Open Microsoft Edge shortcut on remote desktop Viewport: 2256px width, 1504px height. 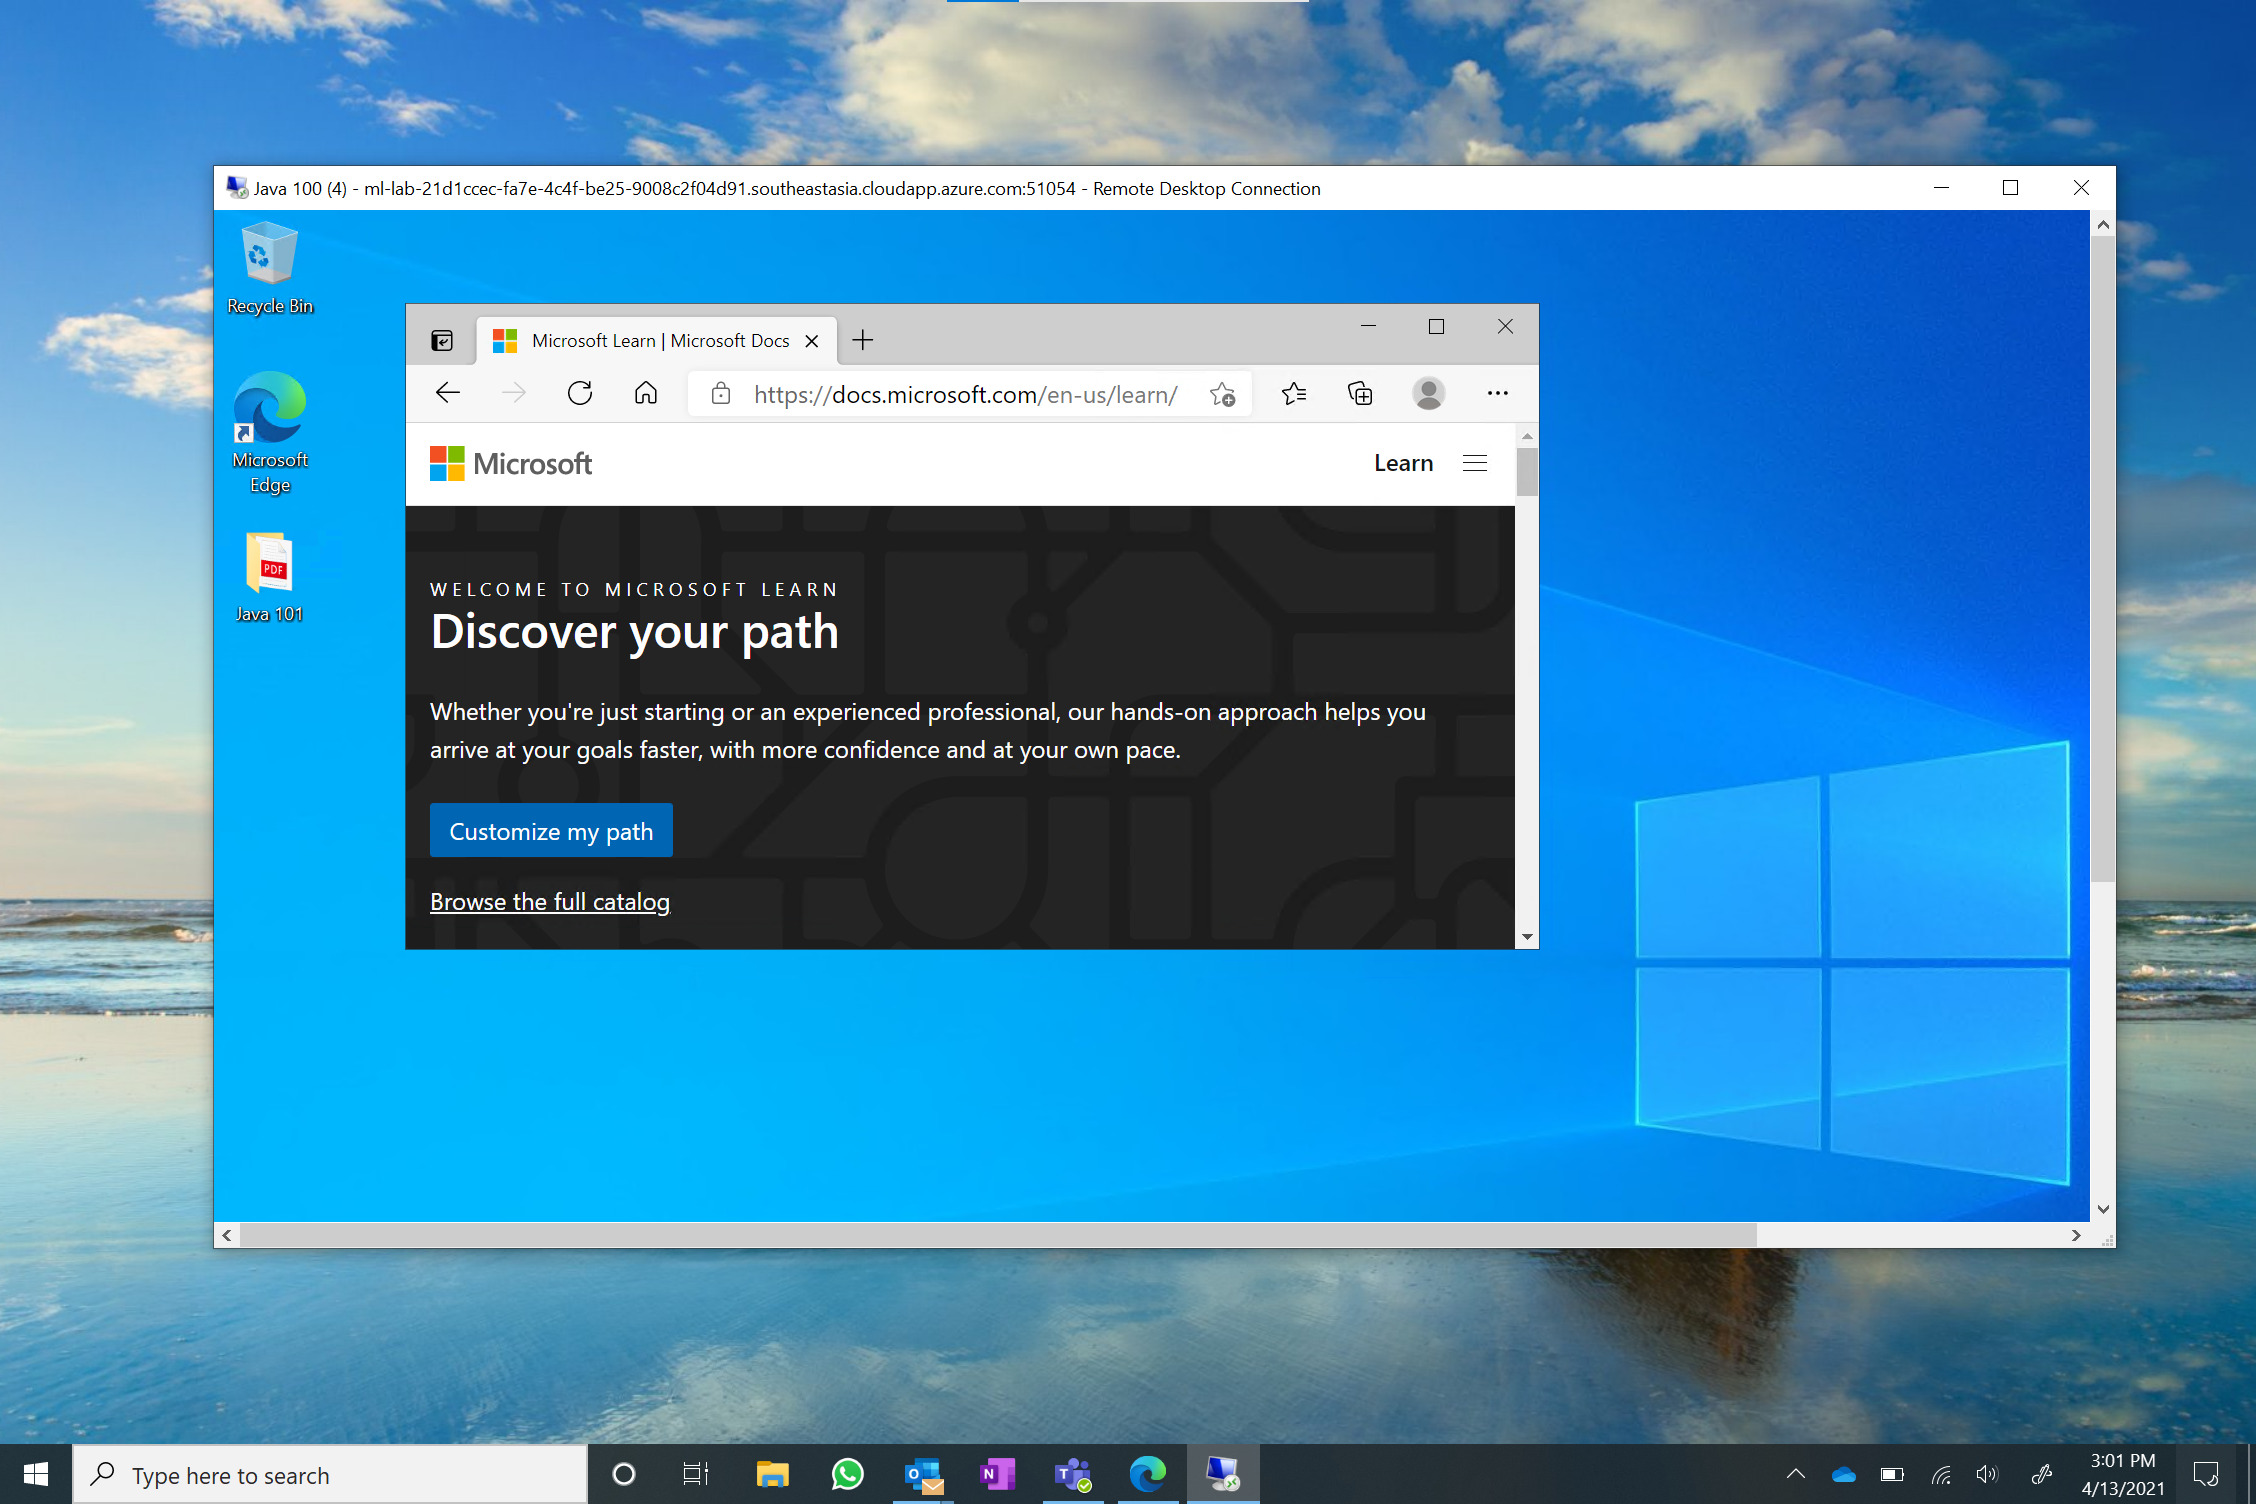270,432
